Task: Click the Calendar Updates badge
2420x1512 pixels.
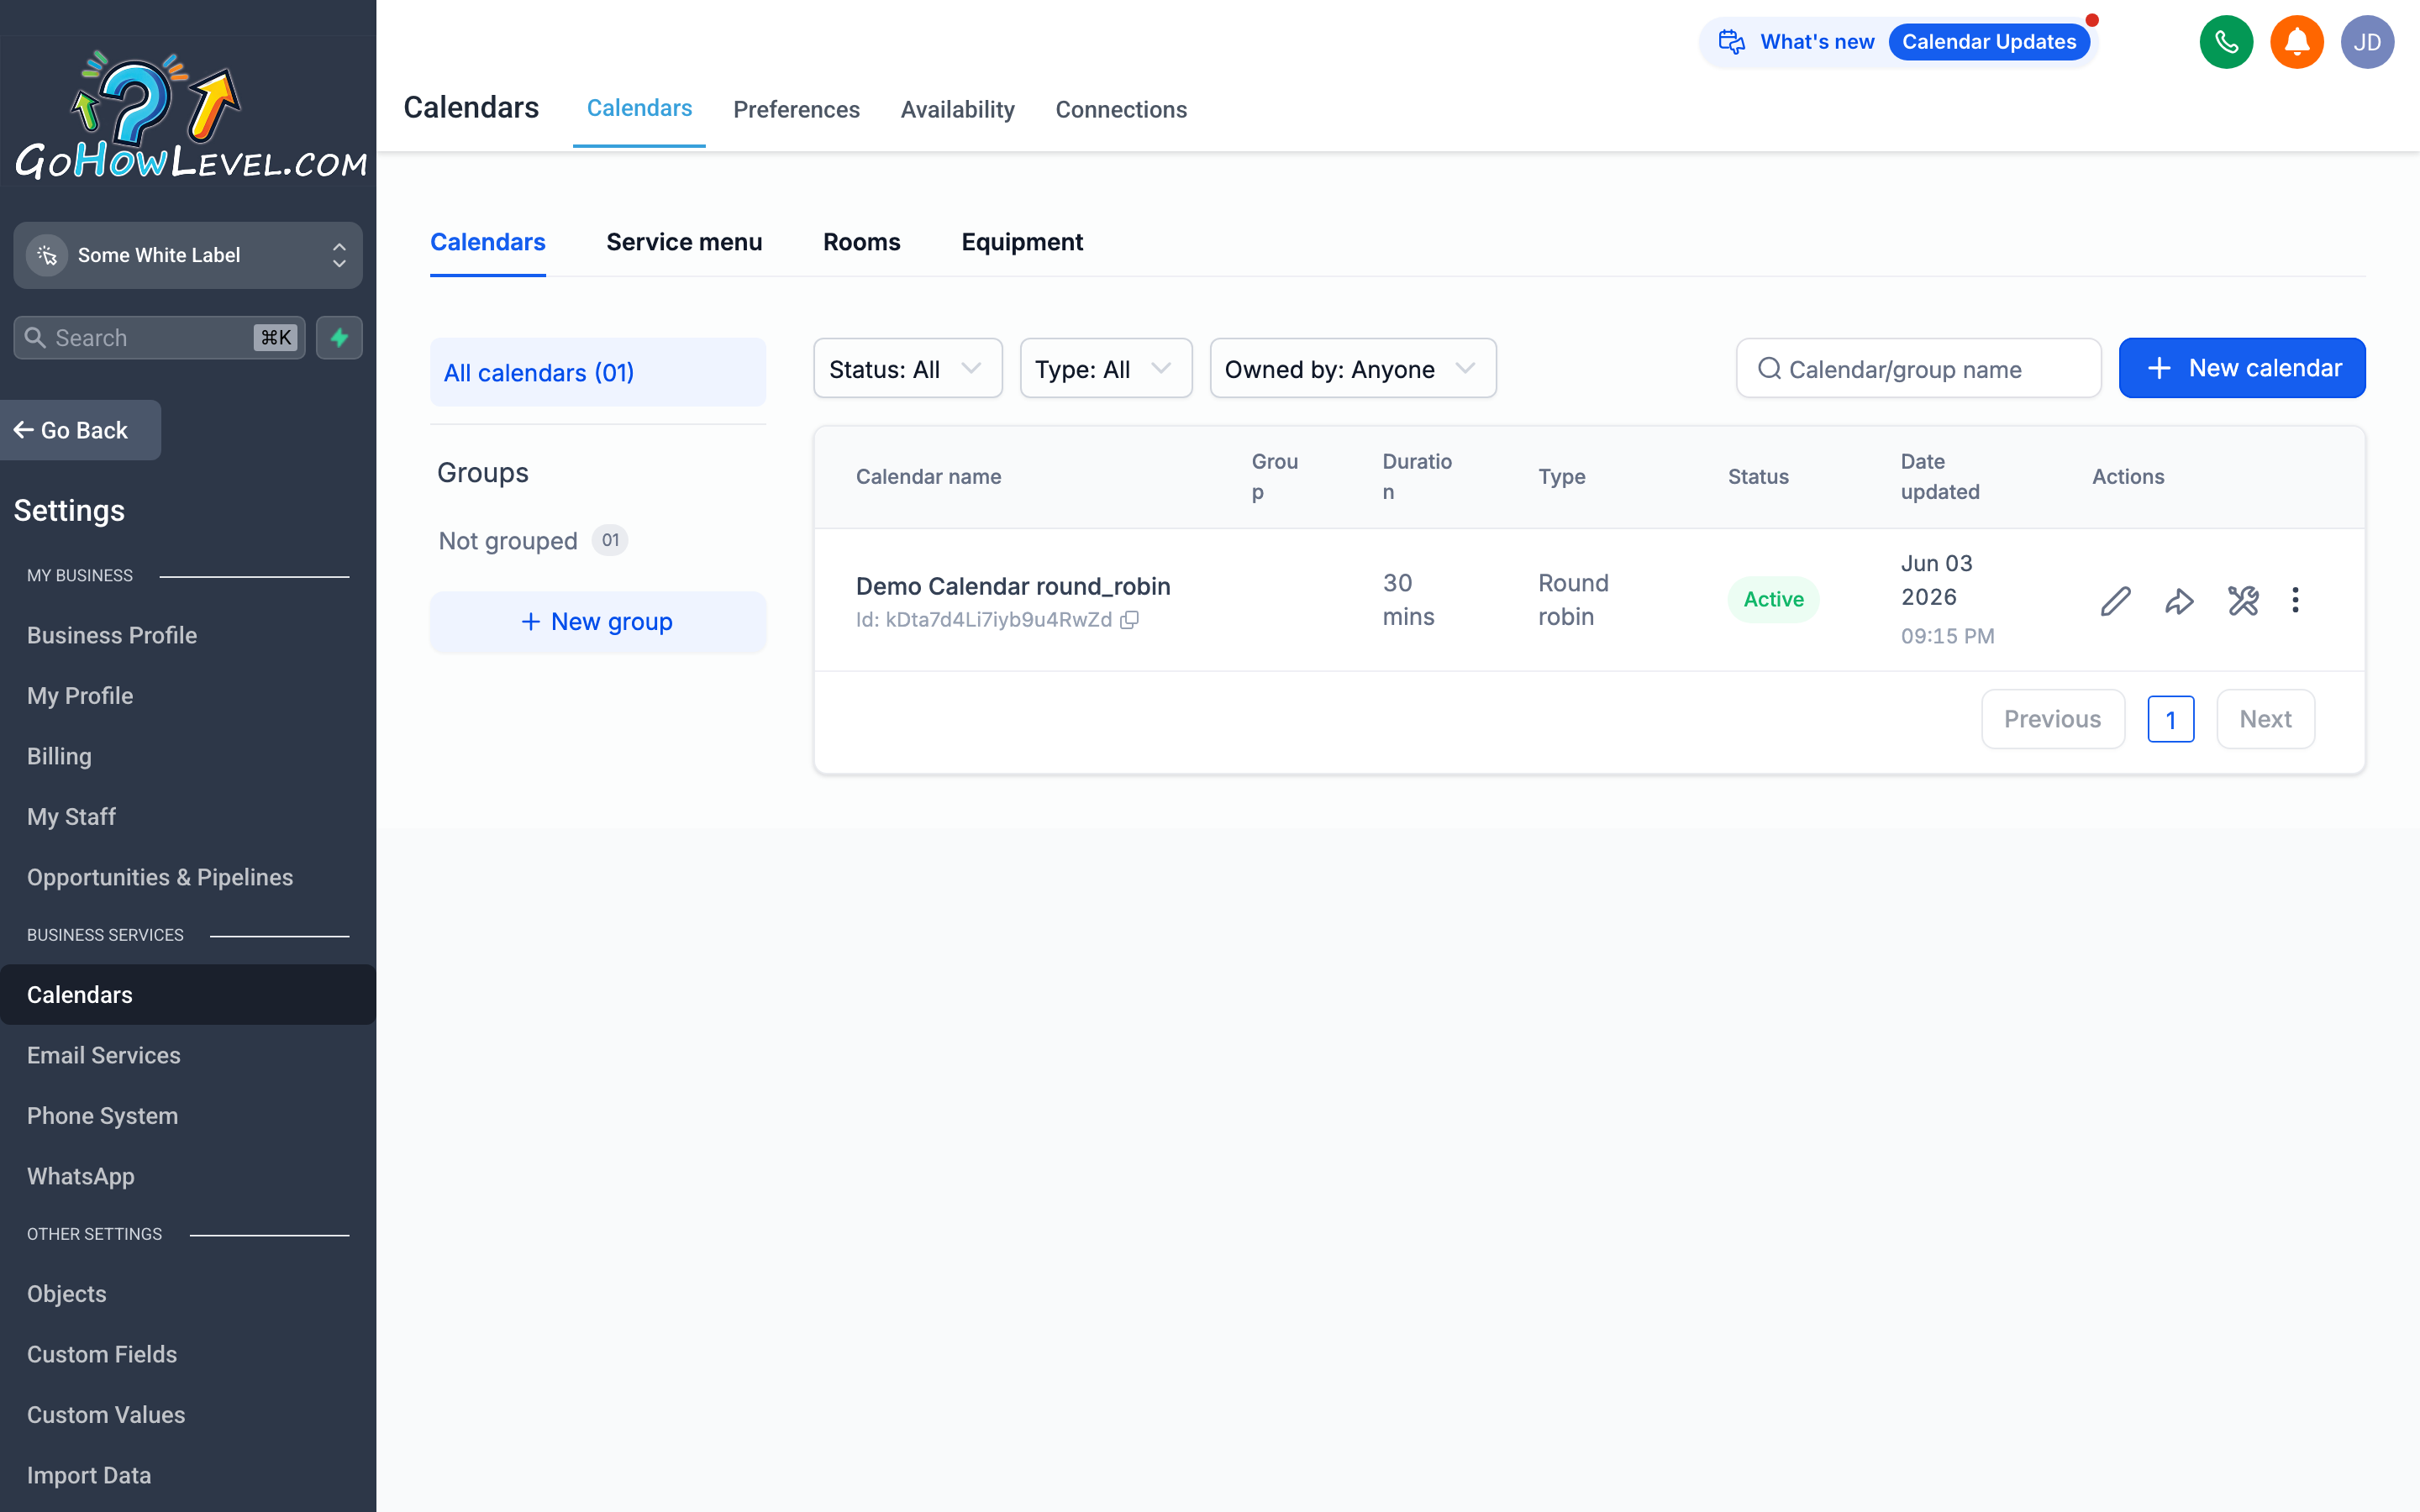Action: (x=1988, y=42)
